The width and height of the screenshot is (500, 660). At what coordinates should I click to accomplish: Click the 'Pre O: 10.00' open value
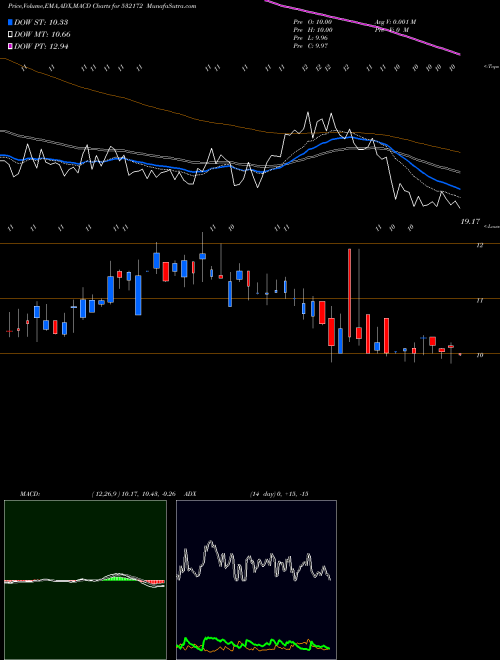(x=313, y=22)
